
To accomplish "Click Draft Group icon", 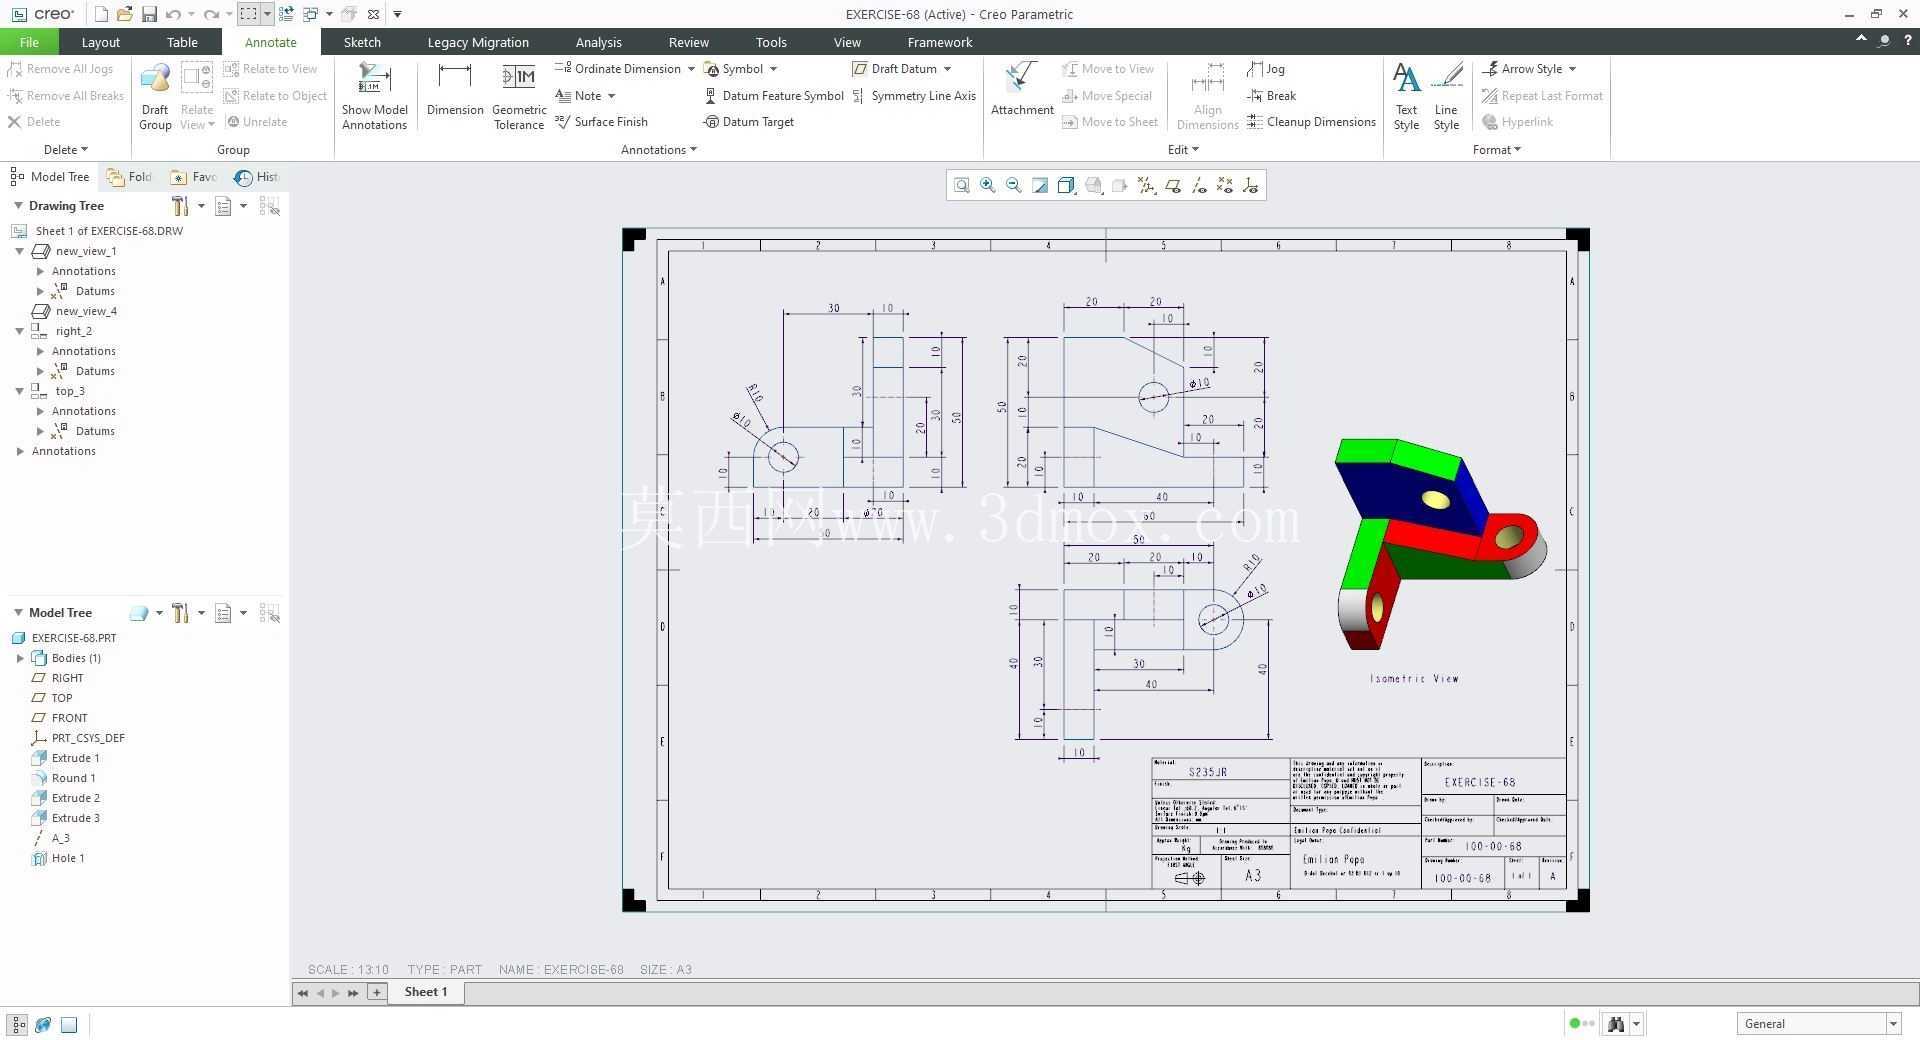I will (x=155, y=97).
